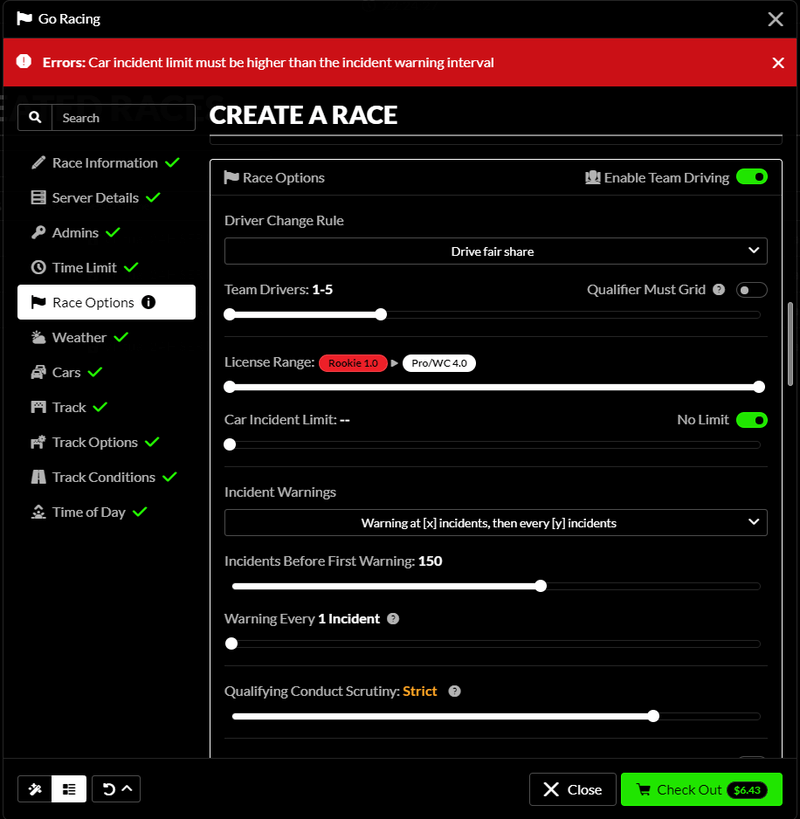Click the Car Incident Limit slider handle
Viewport: 800px width, 819px height.
tap(230, 444)
